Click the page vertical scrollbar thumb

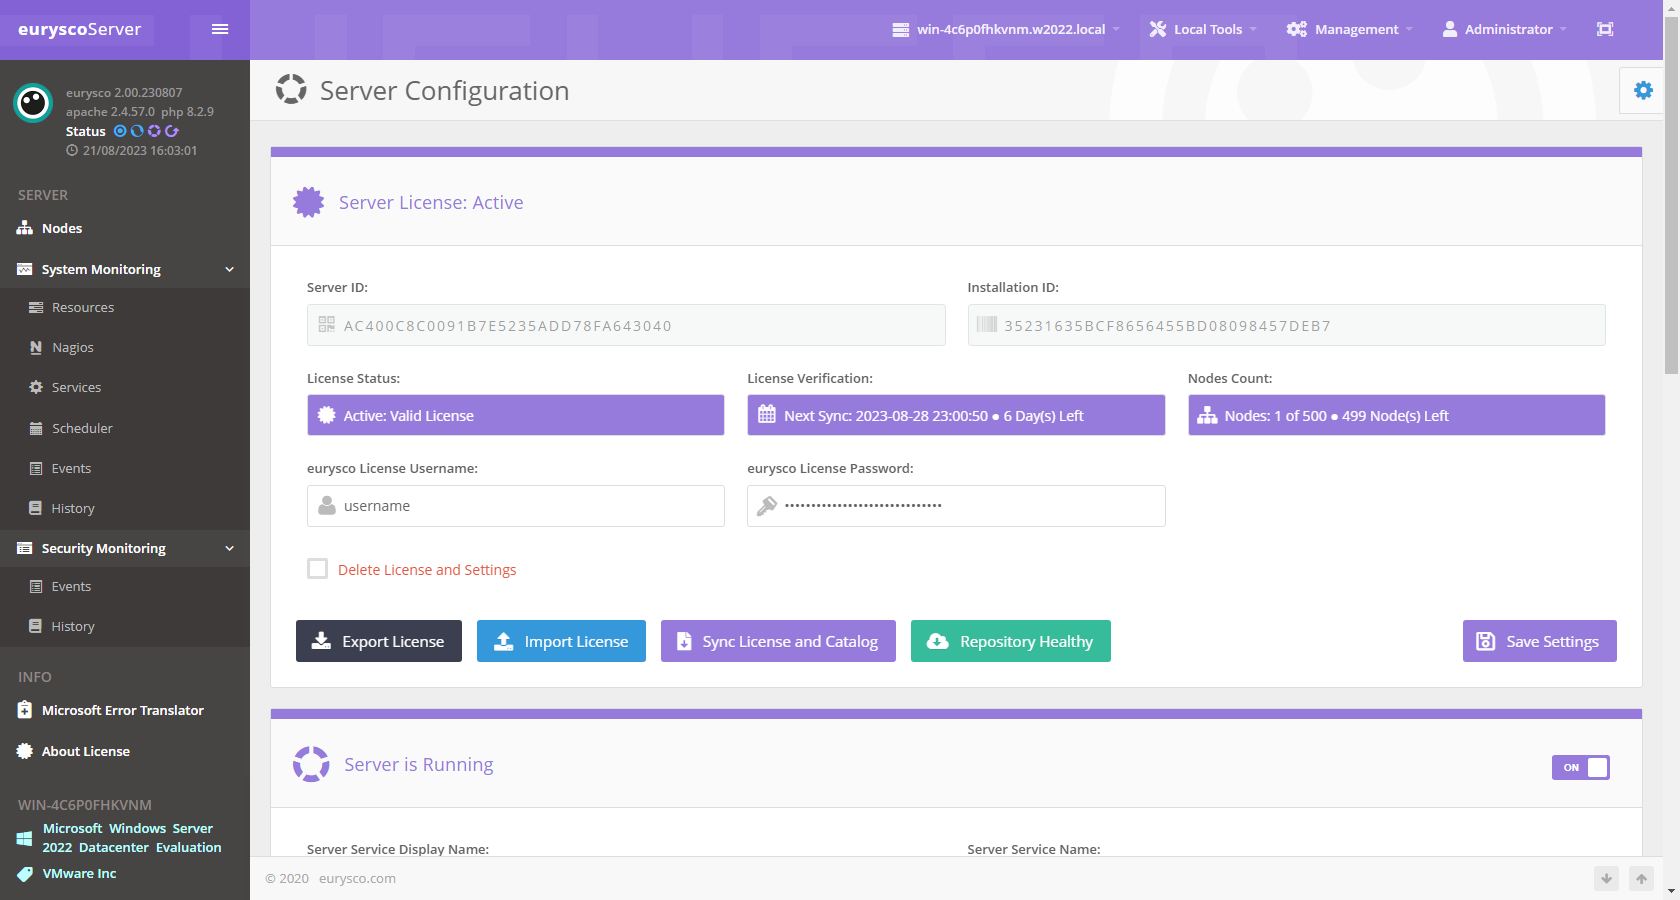point(1671,195)
